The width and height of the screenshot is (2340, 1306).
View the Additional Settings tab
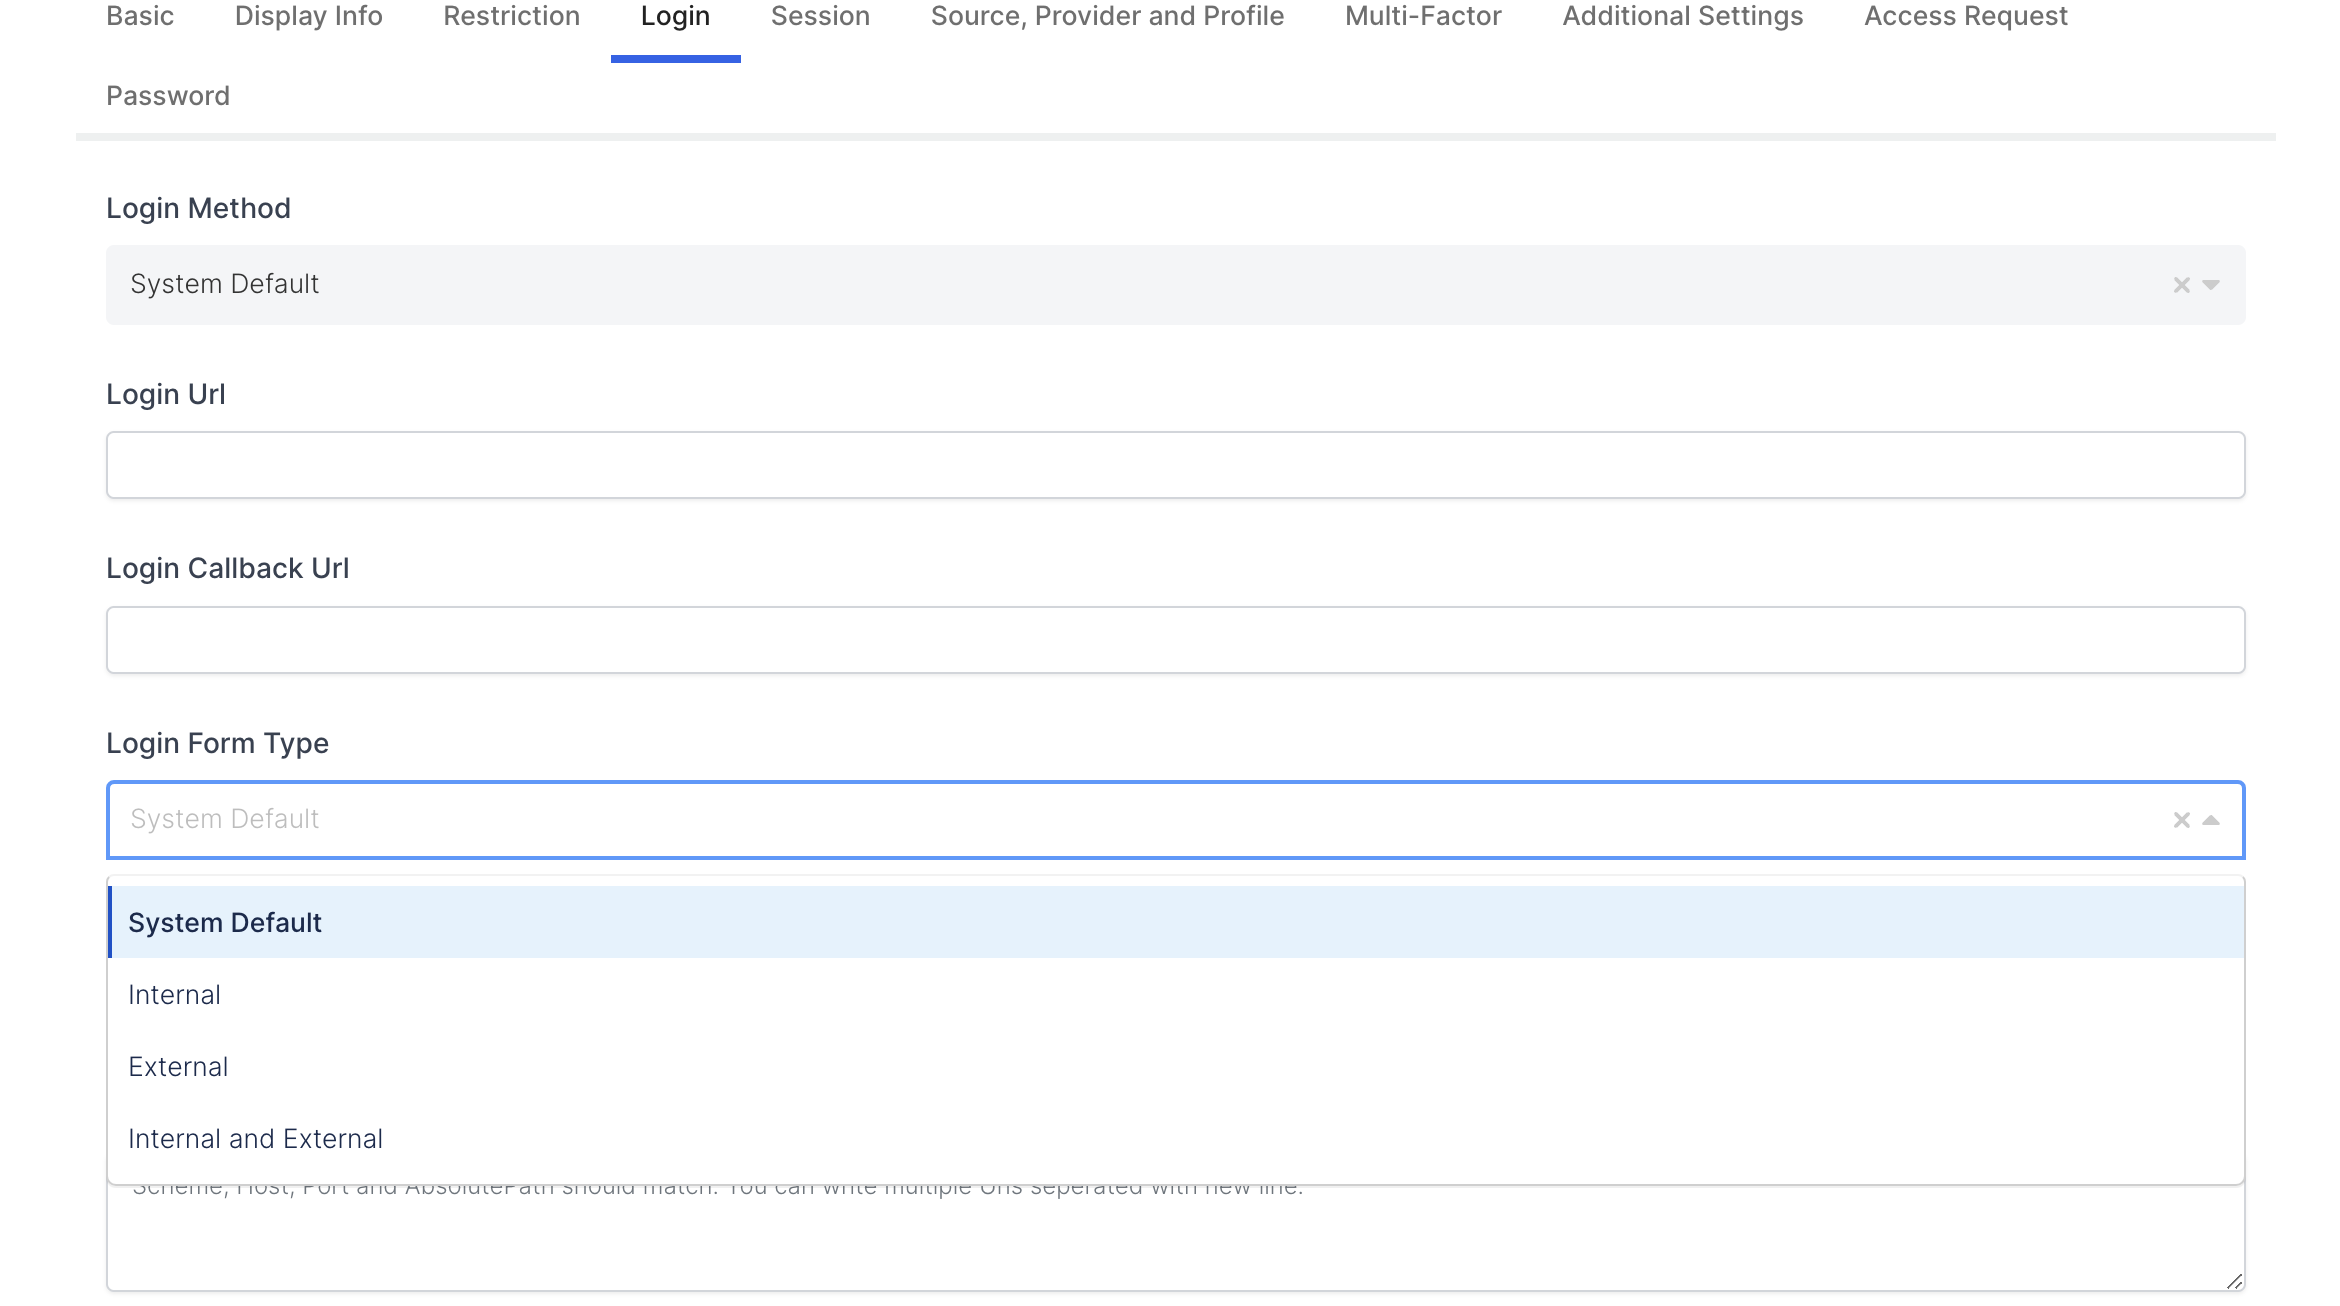point(1683,17)
